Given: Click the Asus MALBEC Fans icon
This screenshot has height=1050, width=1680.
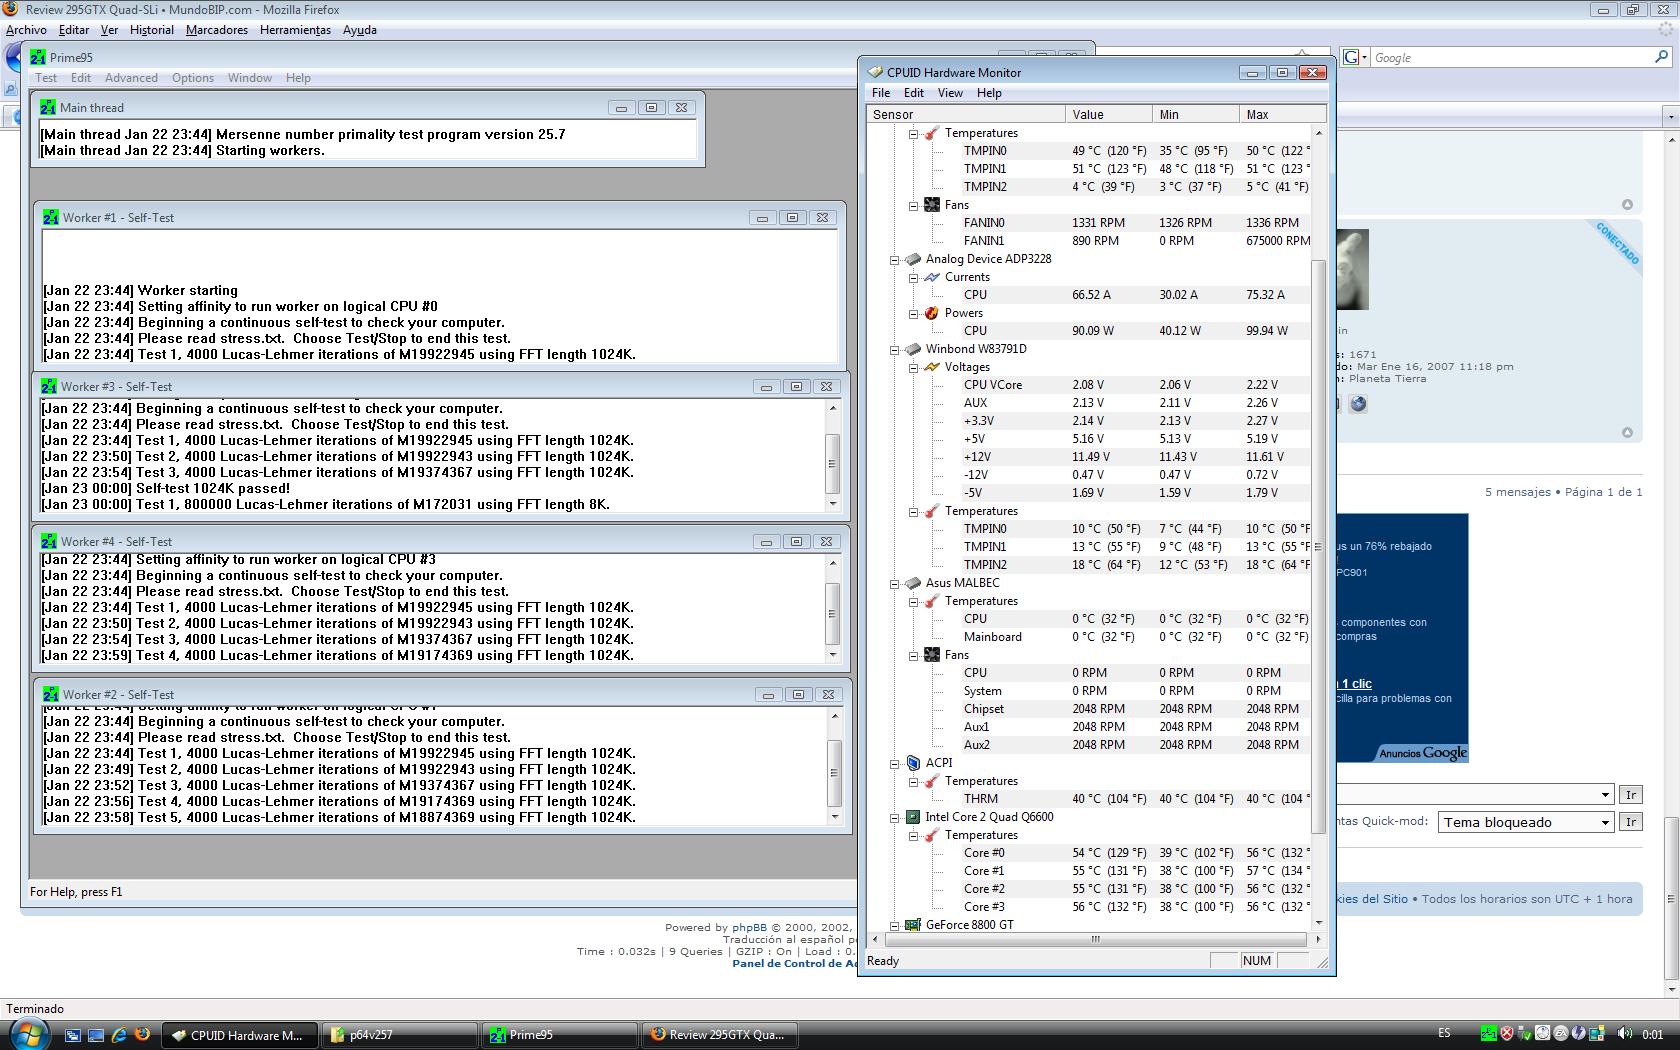Looking at the screenshot, I should click(931, 655).
